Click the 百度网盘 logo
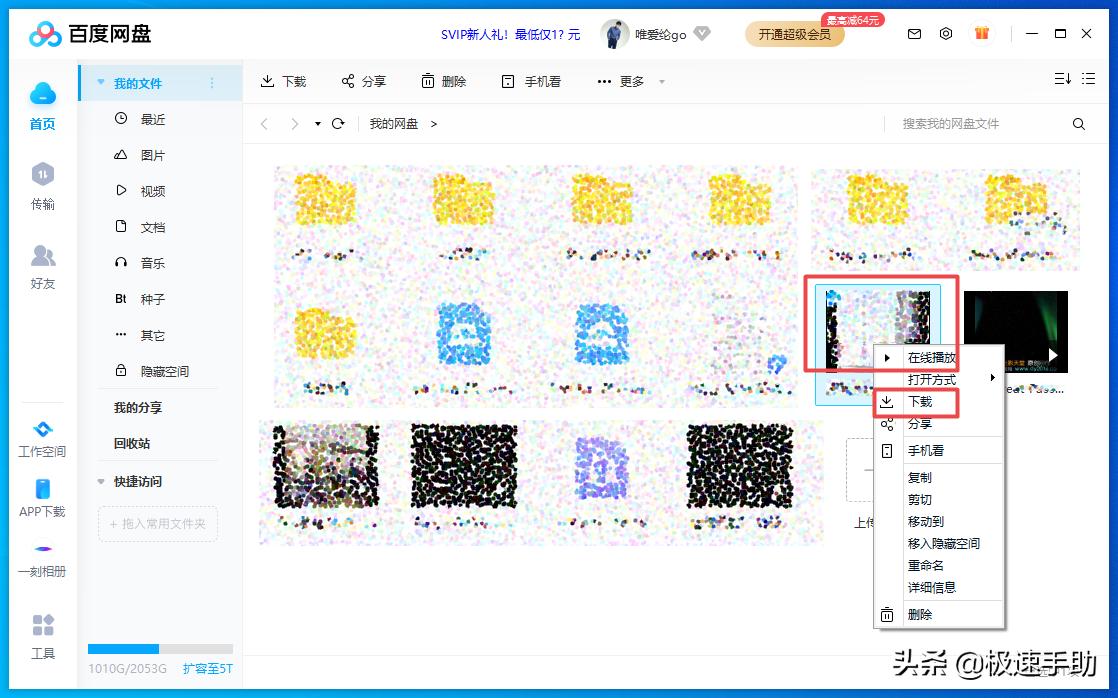The image size is (1118, 698). point(91,34)
